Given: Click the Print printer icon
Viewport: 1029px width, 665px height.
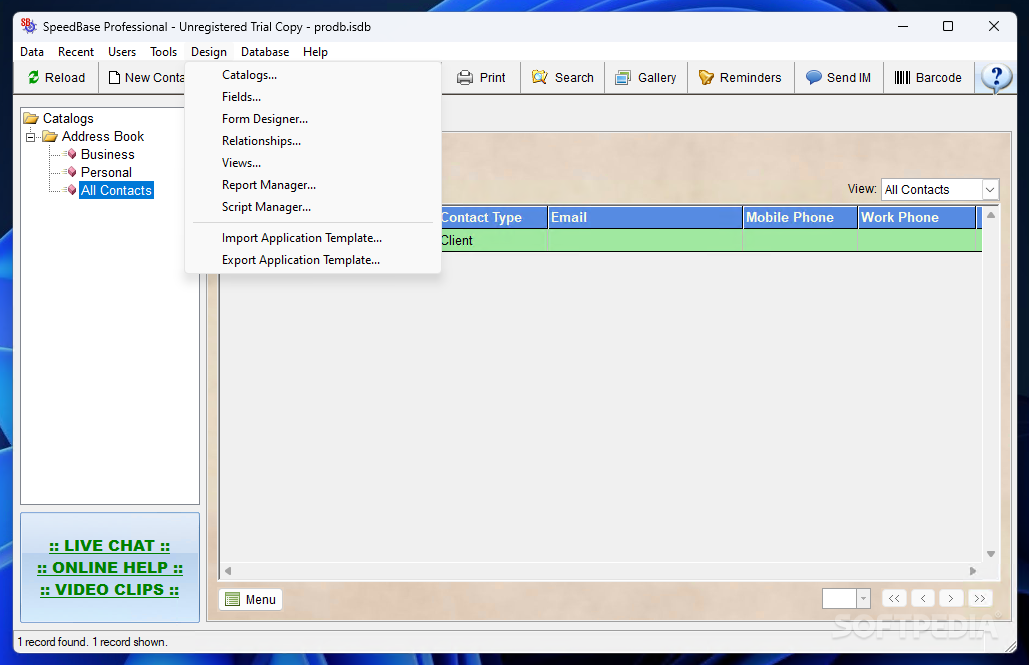Looking at the screenshot, I should click(x=465, y=77).
